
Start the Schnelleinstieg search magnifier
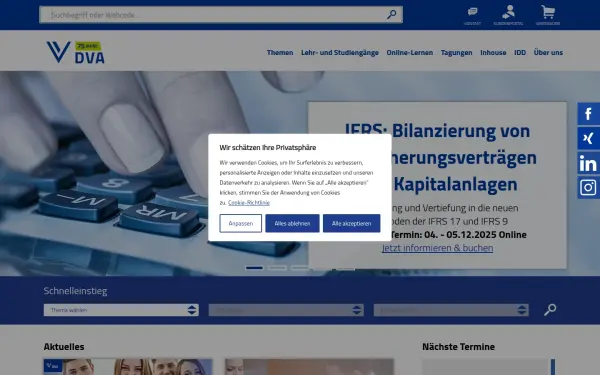click(x=550, y=310)
